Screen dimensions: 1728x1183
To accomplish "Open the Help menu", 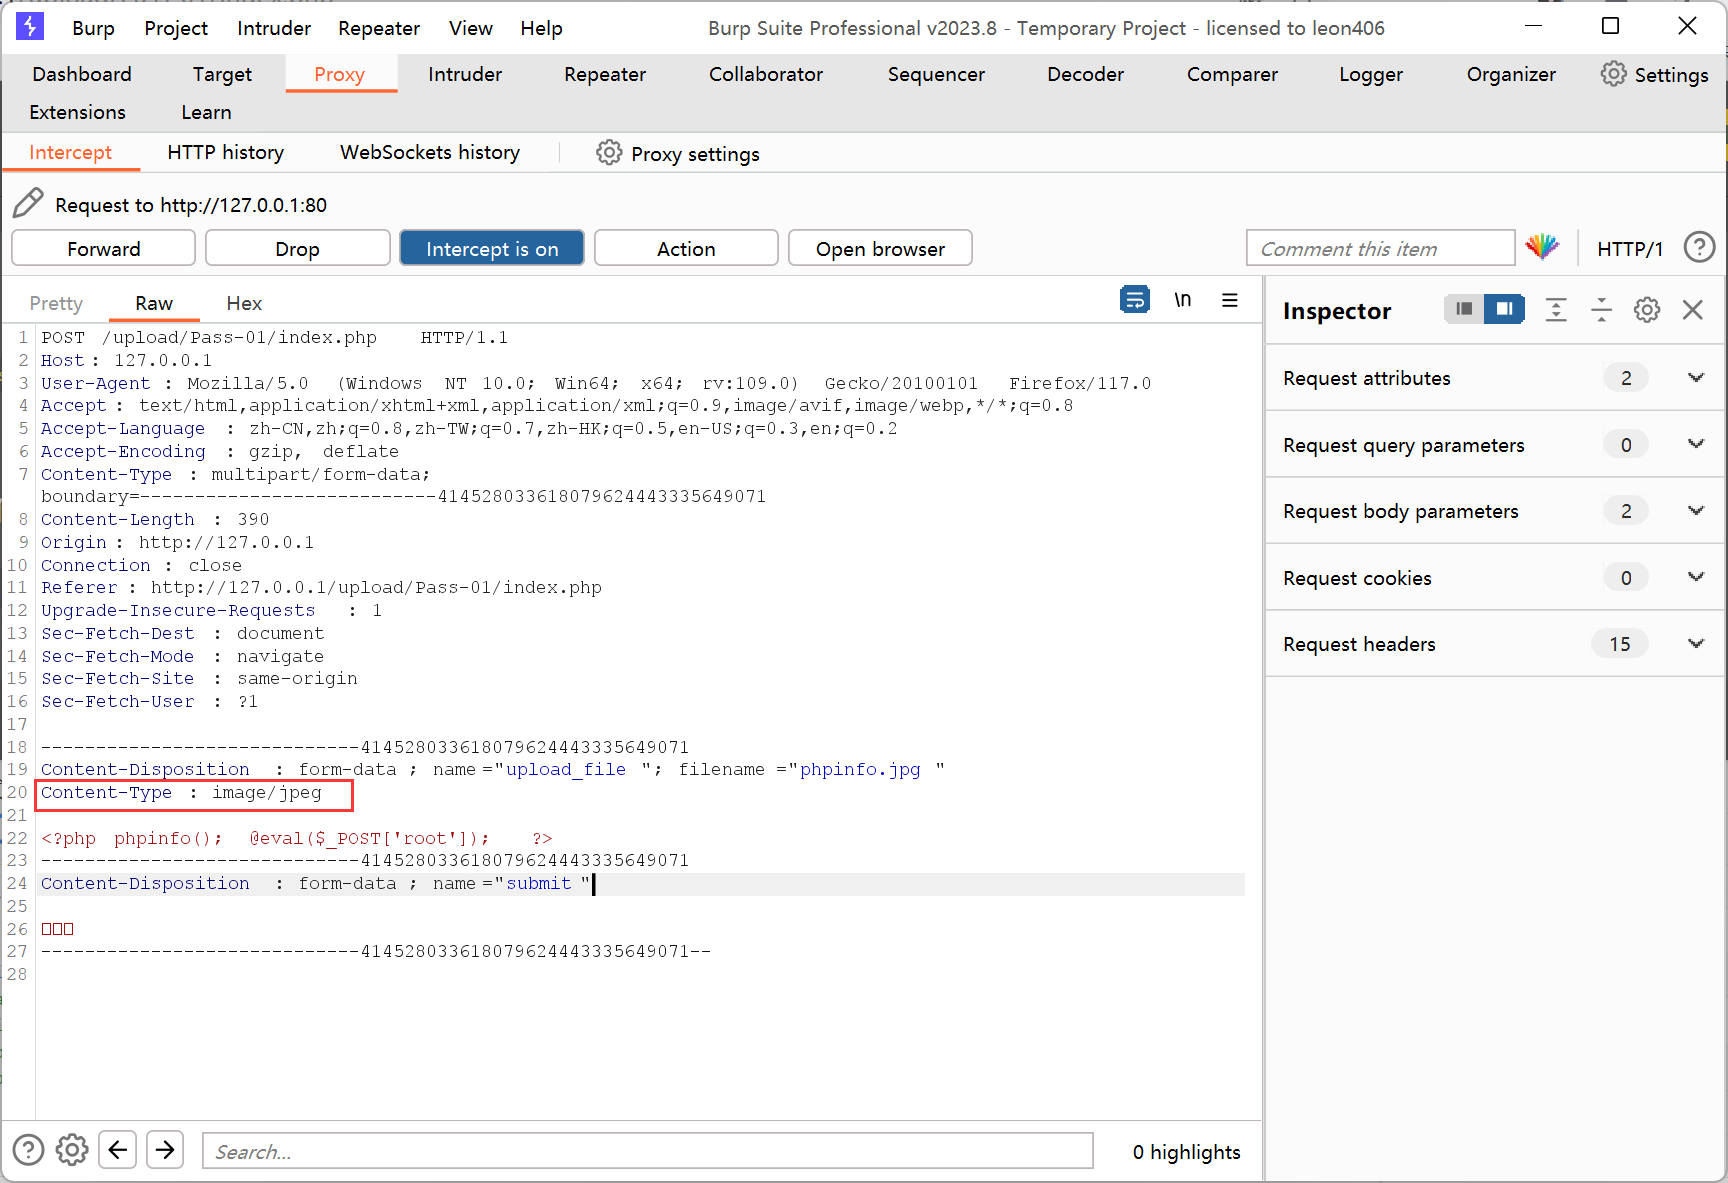I will click(541, 28).
